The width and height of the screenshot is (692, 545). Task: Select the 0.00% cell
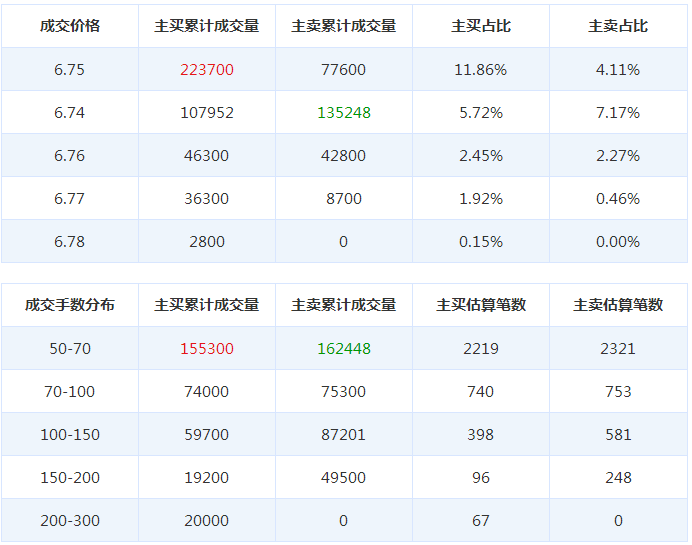(618, 242)
